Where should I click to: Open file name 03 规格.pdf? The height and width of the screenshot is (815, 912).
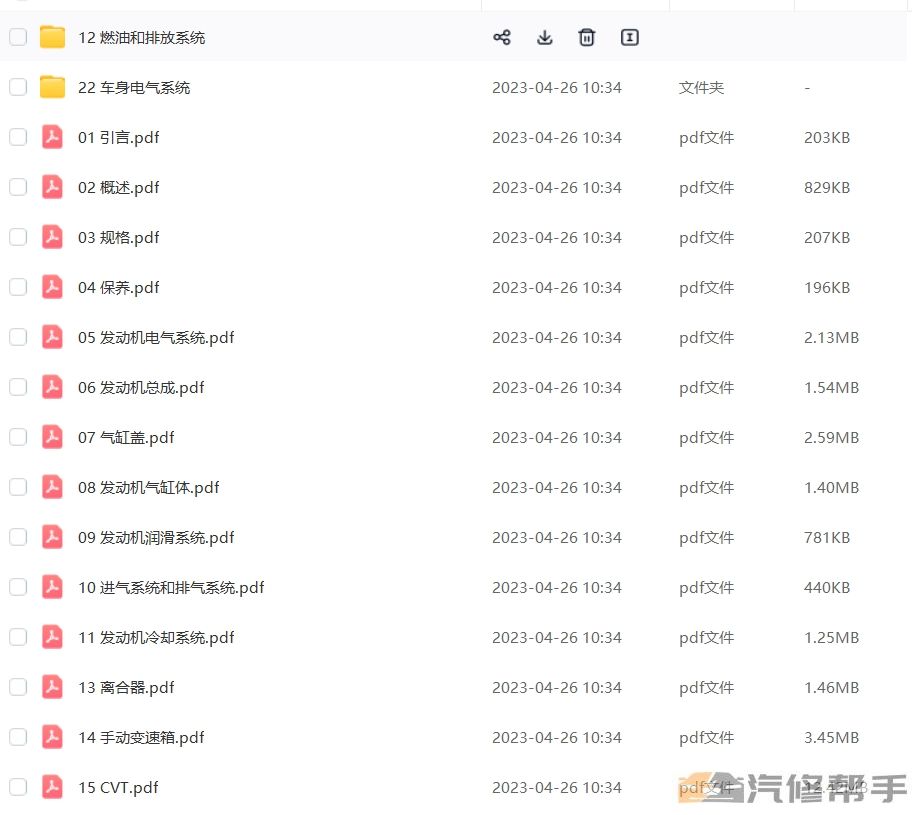click(119, 238)
